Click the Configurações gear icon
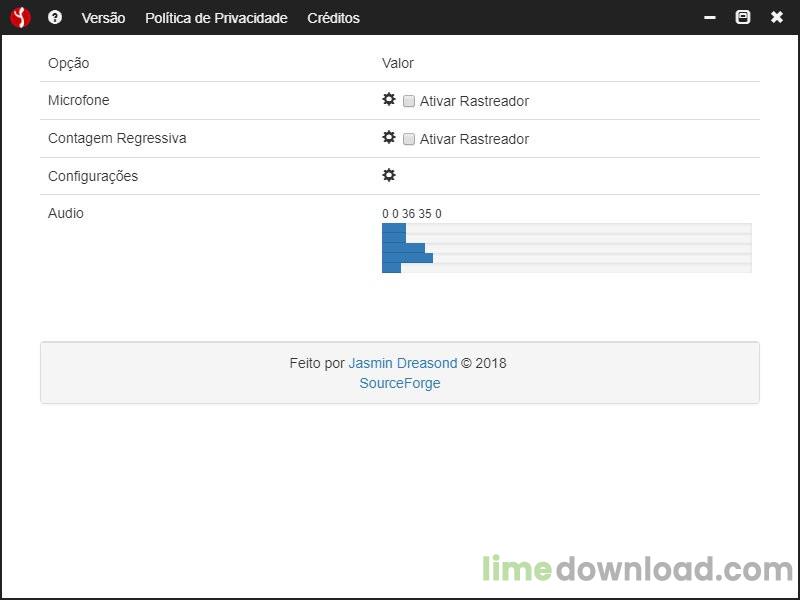800x600 pixels. point(389,175)
